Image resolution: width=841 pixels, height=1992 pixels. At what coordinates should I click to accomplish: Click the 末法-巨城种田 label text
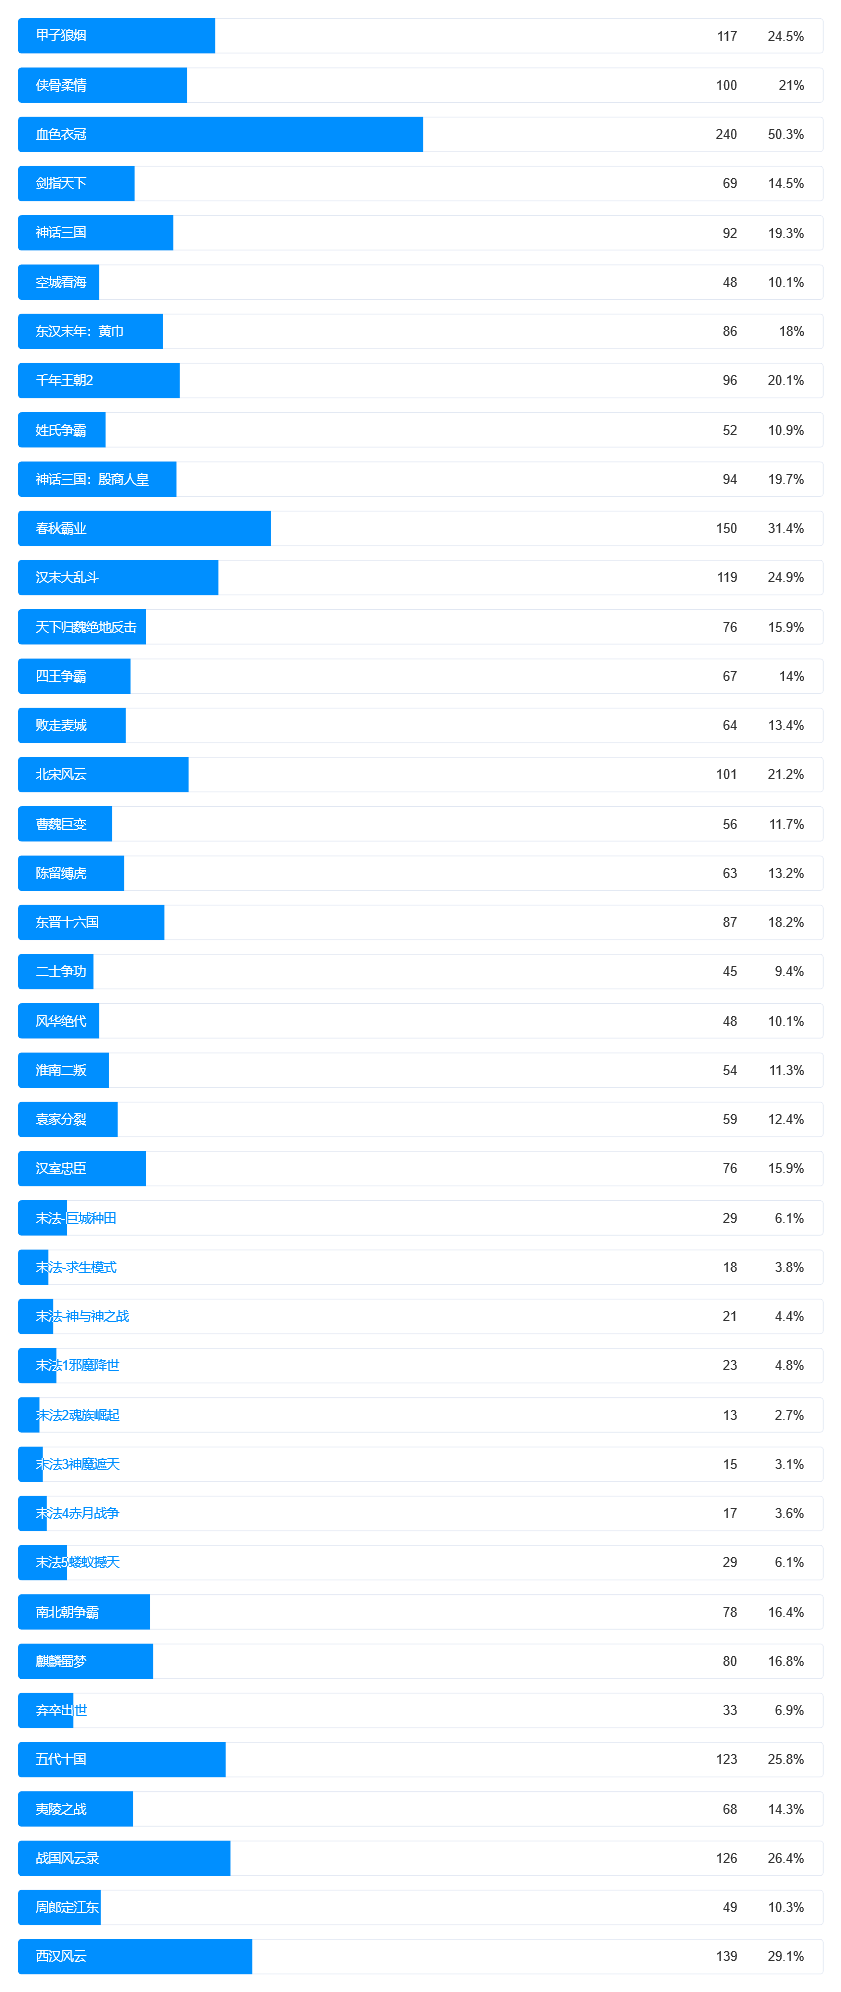(x=76, y=1218)
